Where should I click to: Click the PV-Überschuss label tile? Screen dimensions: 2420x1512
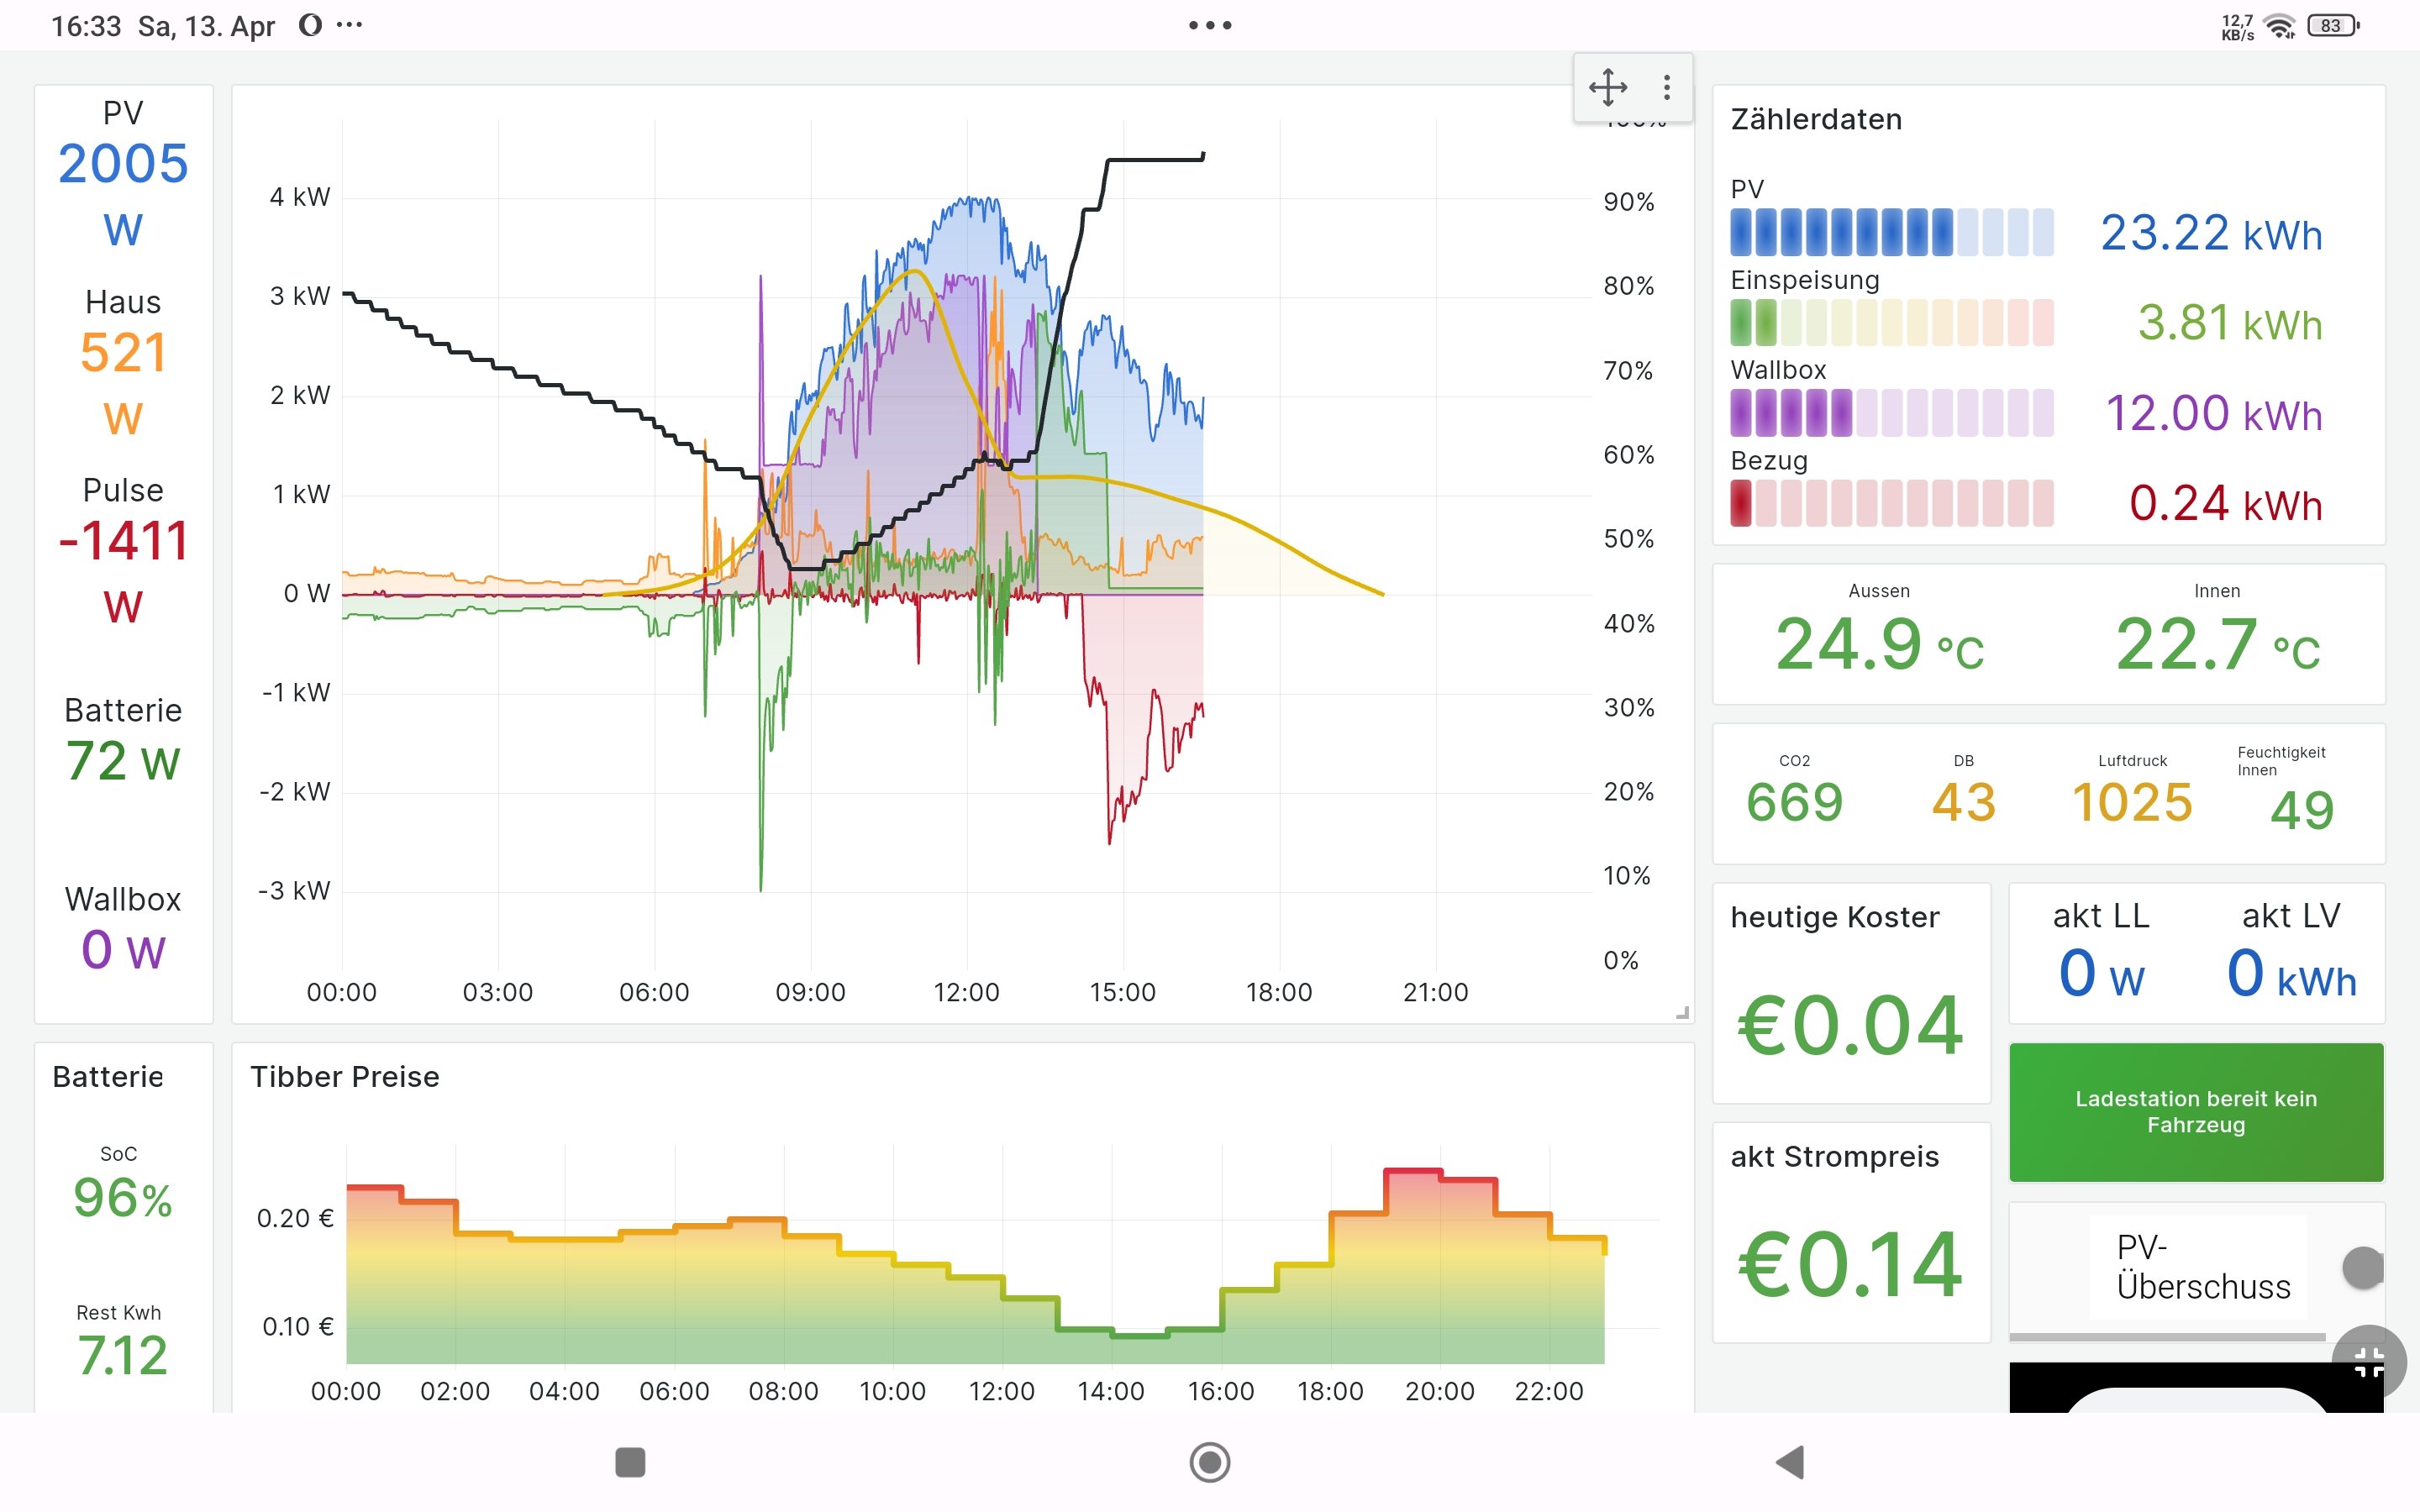click(x=2197, y=1267)
